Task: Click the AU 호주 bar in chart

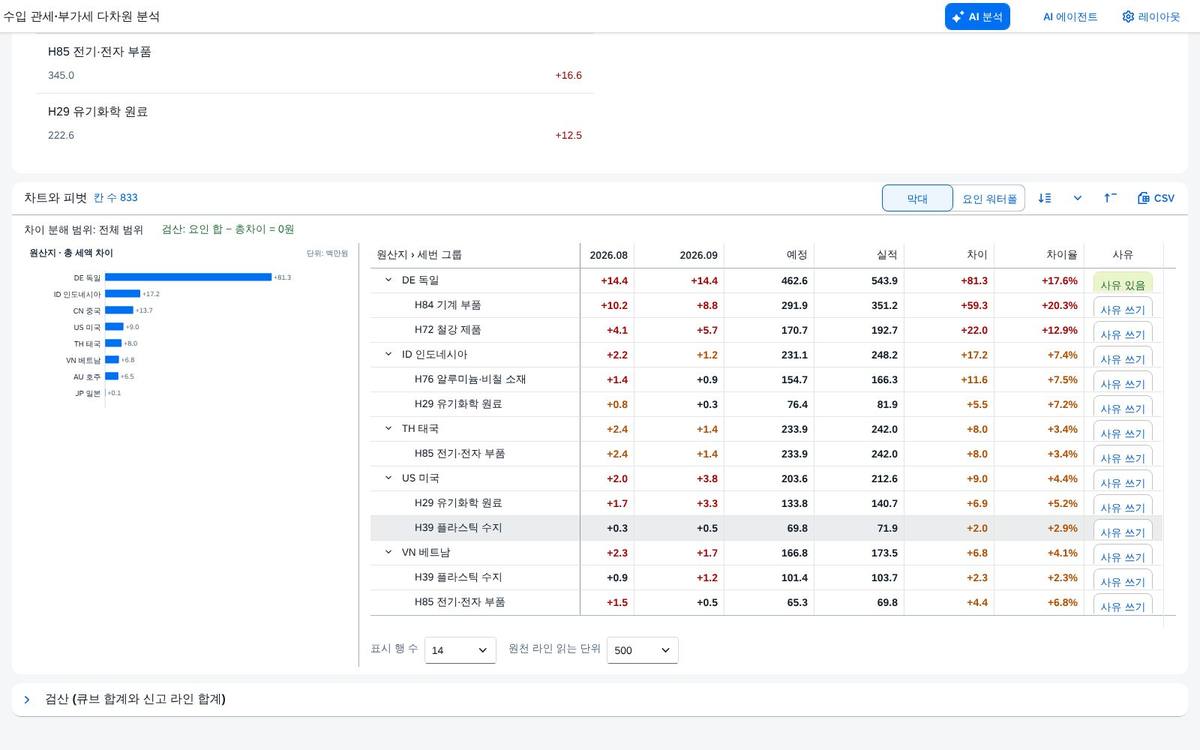Action: click(111, 376)
